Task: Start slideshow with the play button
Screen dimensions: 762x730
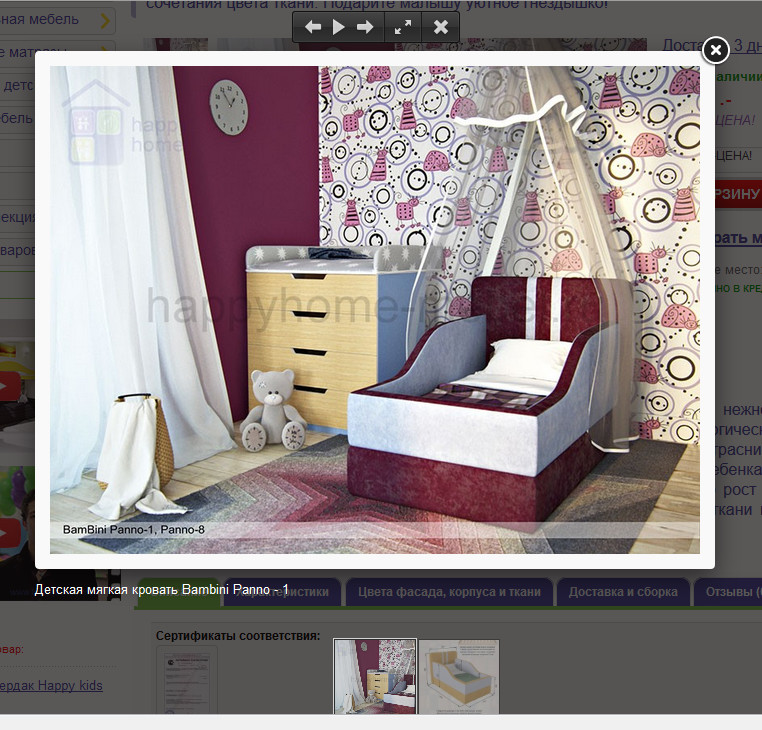Action: (x=339, y=27)
